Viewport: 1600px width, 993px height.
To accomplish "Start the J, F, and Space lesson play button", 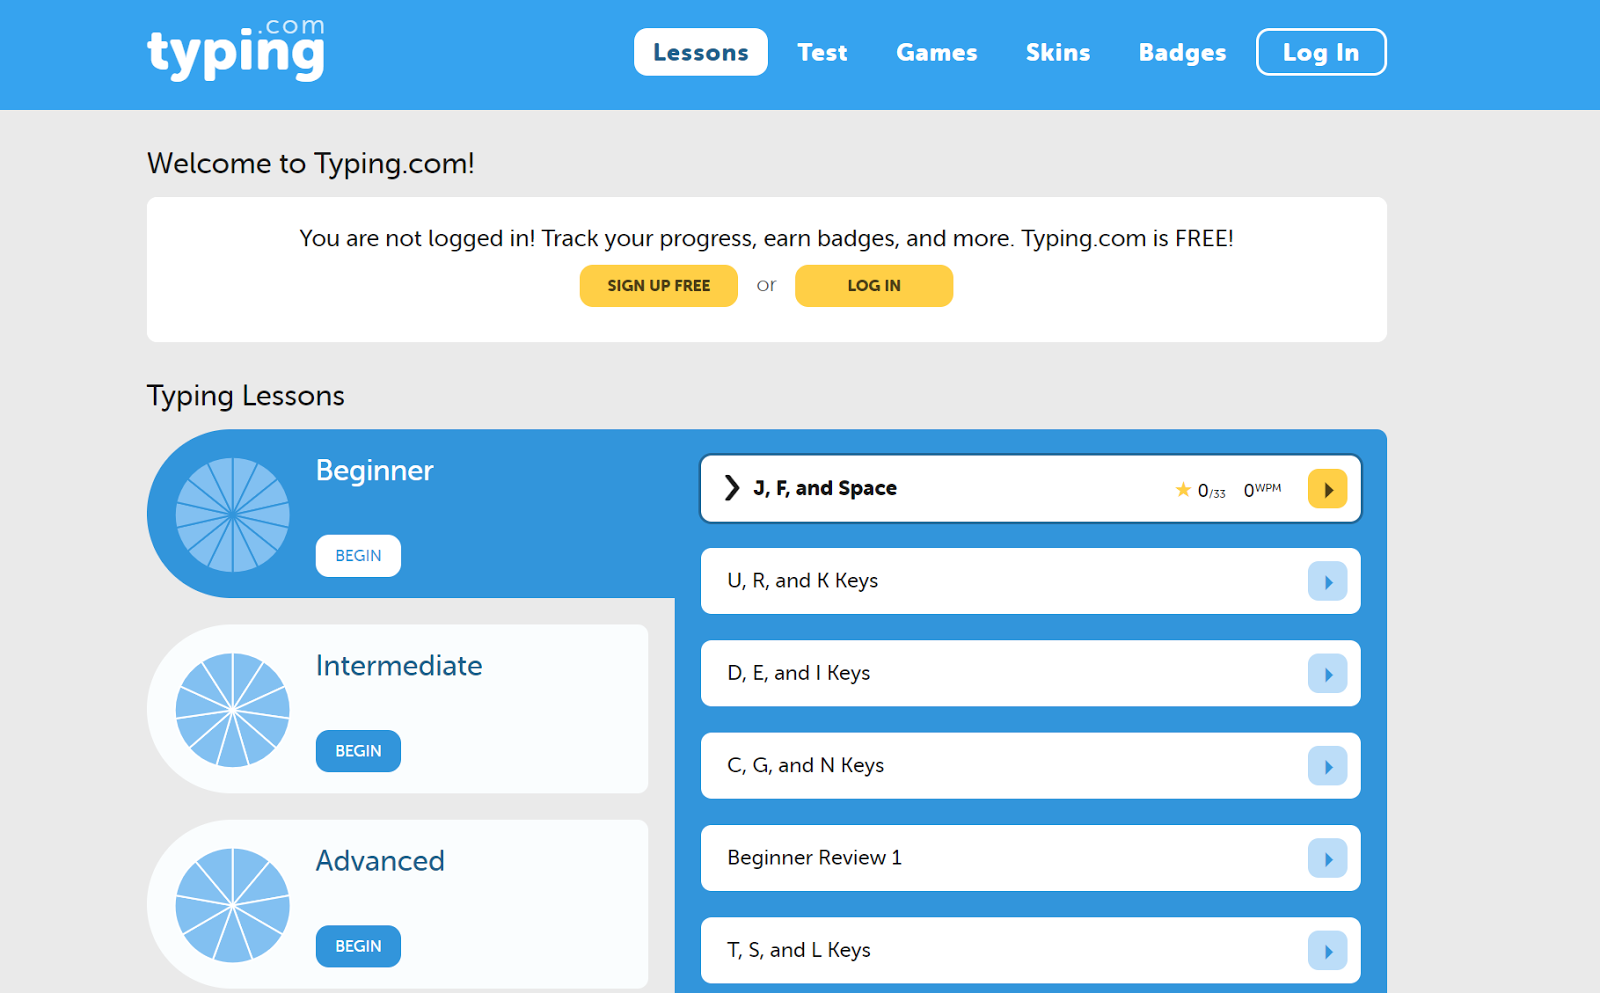I will point(1327,489).
